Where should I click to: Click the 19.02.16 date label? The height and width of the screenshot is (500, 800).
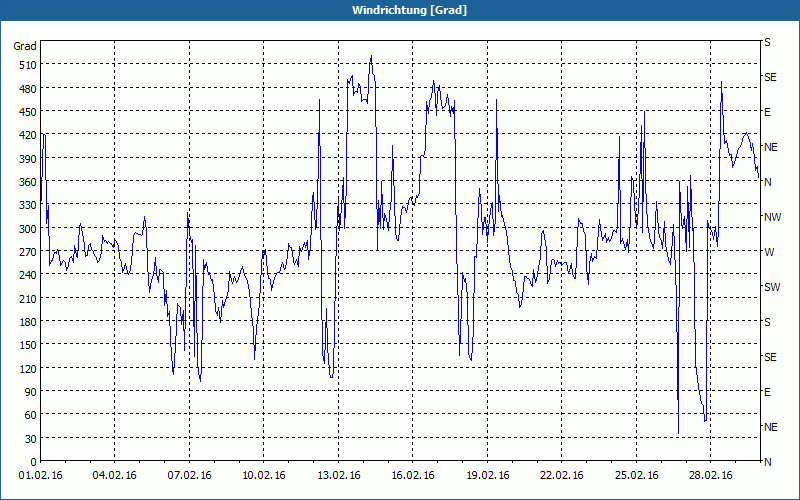pyautogui.click(x=487, y=476)
